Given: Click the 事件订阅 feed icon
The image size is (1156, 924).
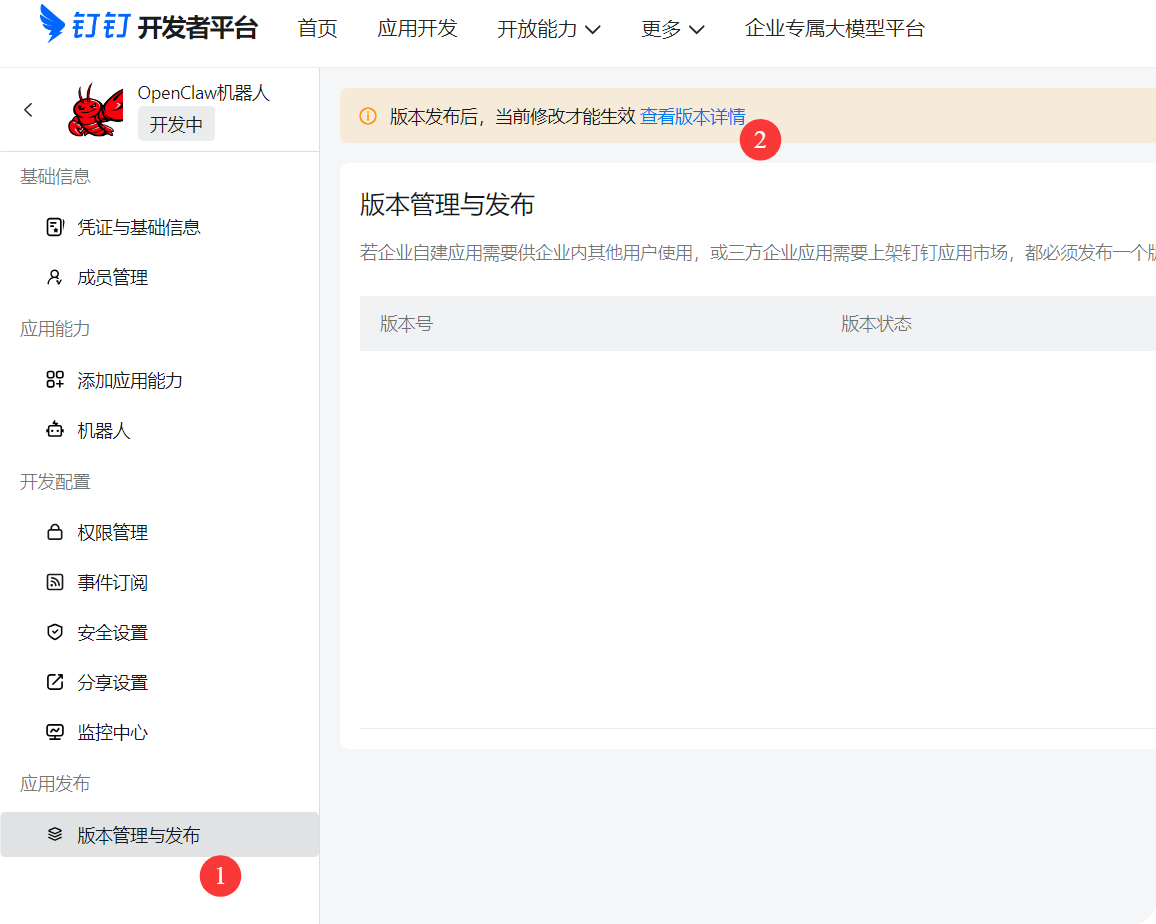Looking at the screenshot, I should pos(55,582).
